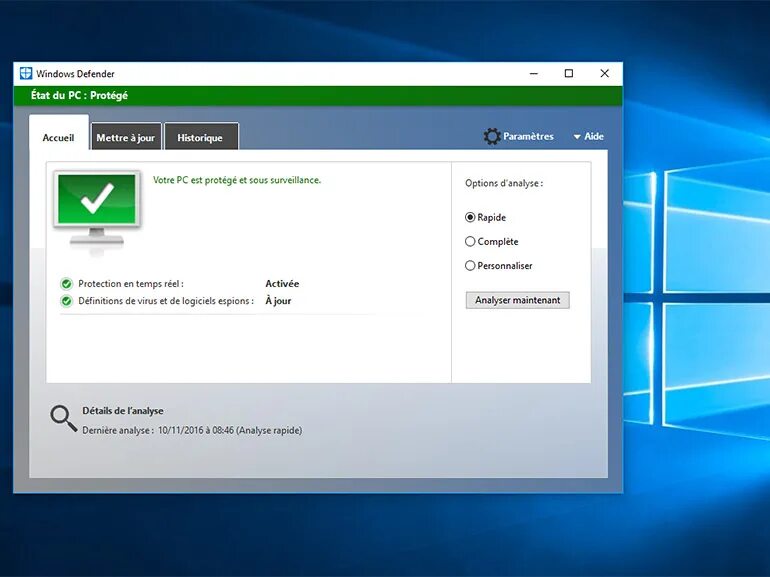Screen dimensions: 770x577
Task: Click the magnifying glass by Détails de l'analyse
Action: click(63, 418)
